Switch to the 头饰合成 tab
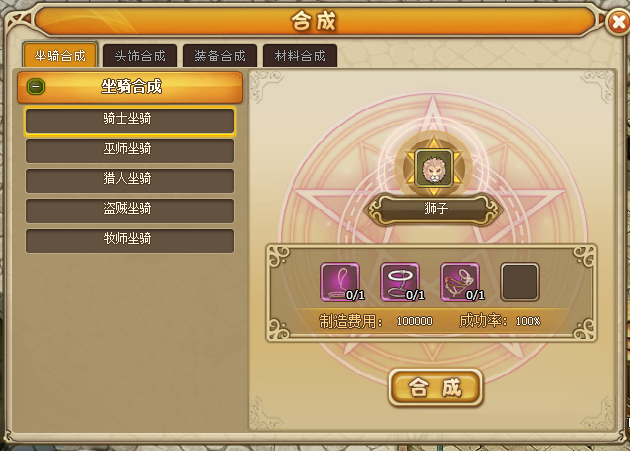The image size is (630, 451). pos(140,55)
